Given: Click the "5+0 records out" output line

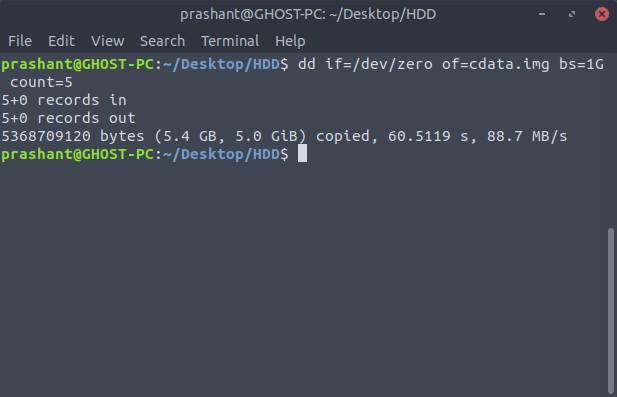Looking at the screenshot, I should [x=68, y=118].
